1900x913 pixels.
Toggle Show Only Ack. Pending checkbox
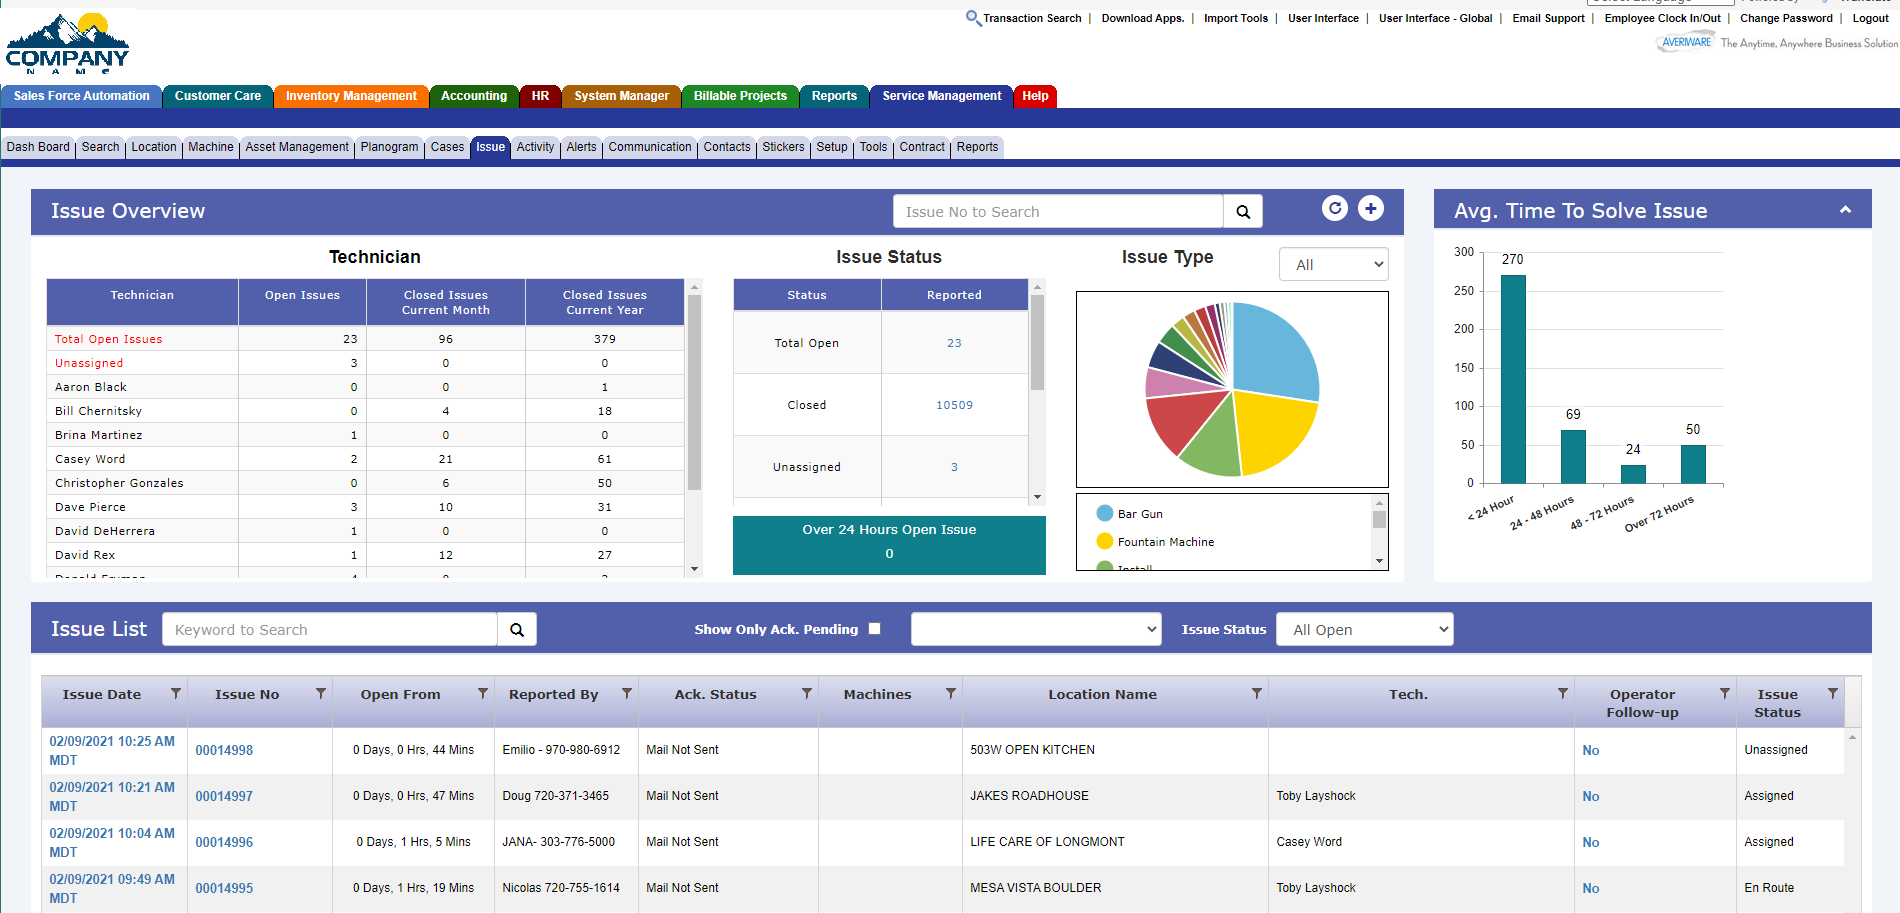click(x=875, y=629)
